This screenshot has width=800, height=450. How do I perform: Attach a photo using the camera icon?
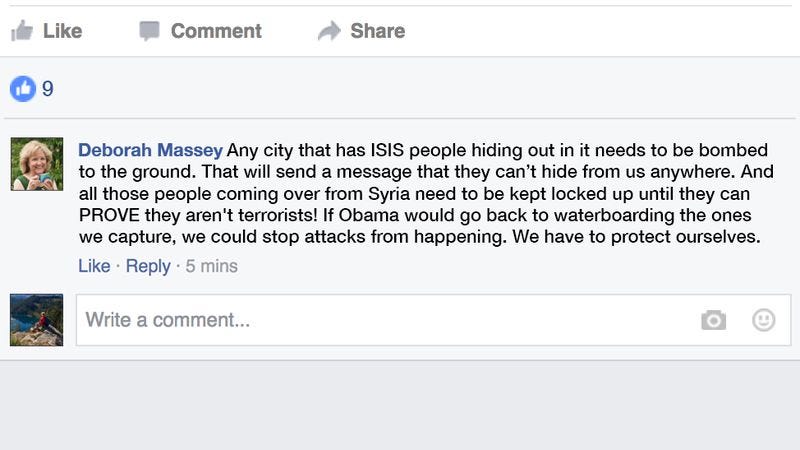coord(713,320)
